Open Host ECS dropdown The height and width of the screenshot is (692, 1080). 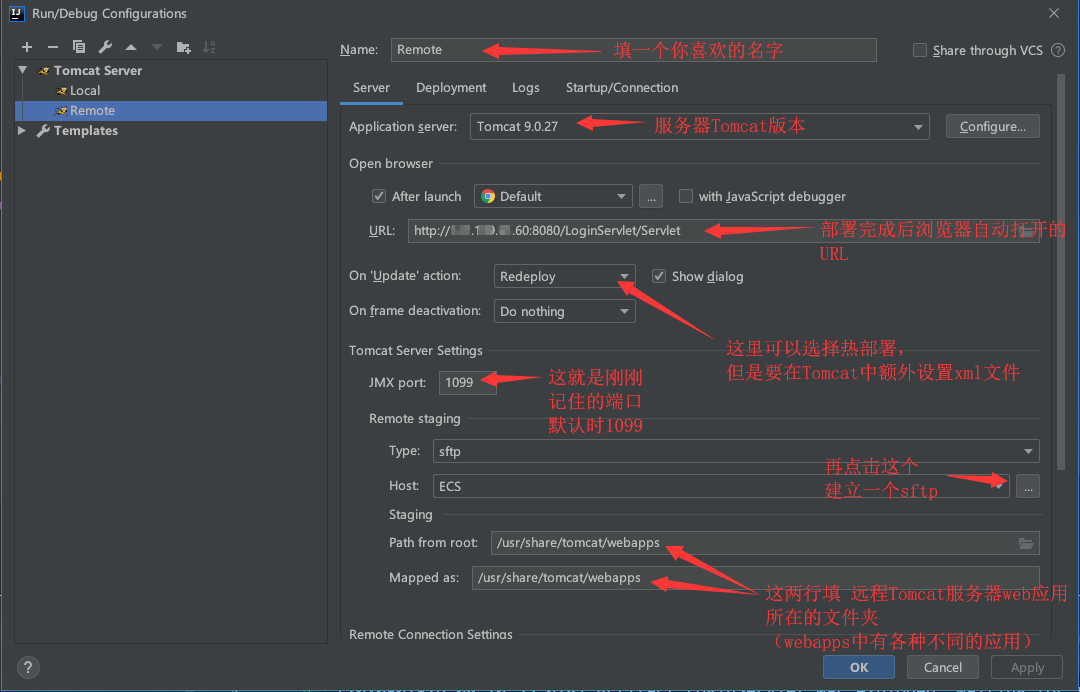click(x=720, y=487)
